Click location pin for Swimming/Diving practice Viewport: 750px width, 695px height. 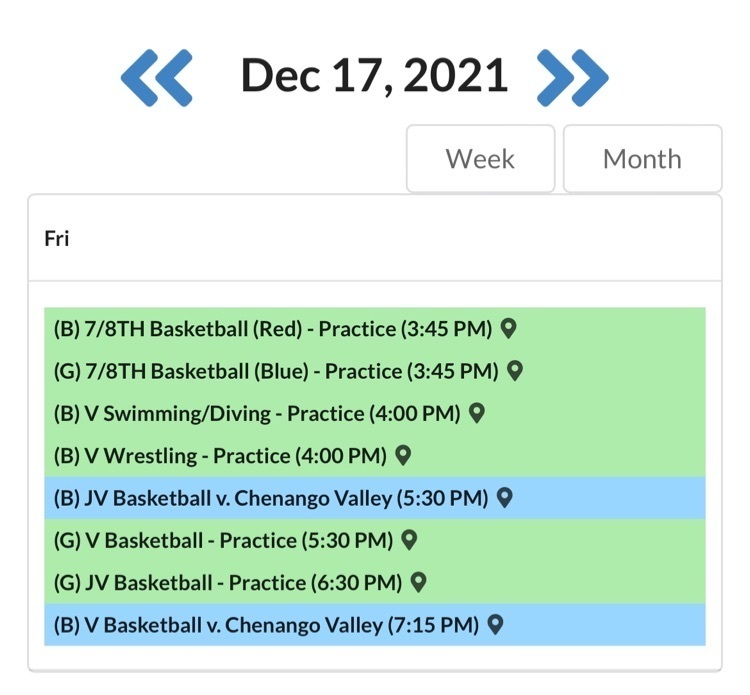[477, 413]
